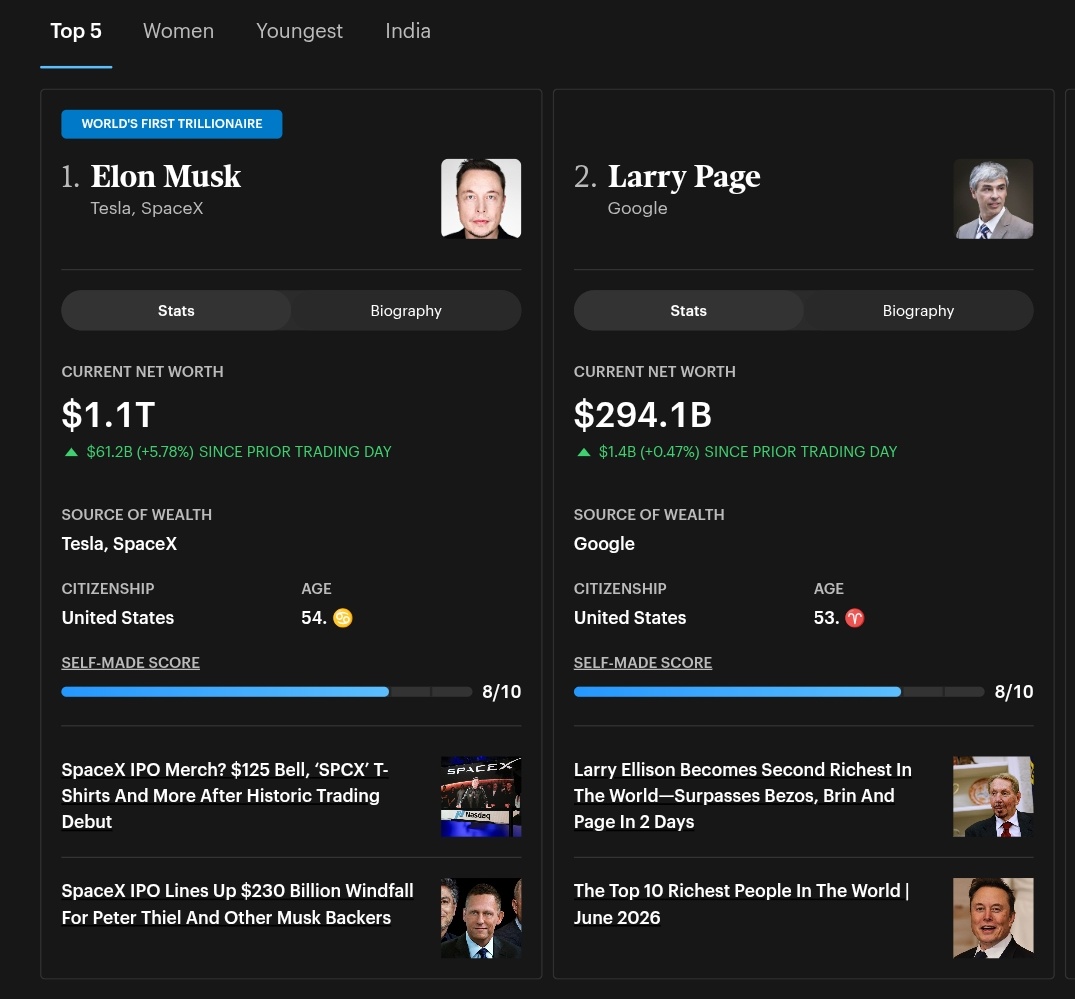1075x999 pixels.
Task: Open Self-Made Score link in Page card
Action: pos(642,663)
